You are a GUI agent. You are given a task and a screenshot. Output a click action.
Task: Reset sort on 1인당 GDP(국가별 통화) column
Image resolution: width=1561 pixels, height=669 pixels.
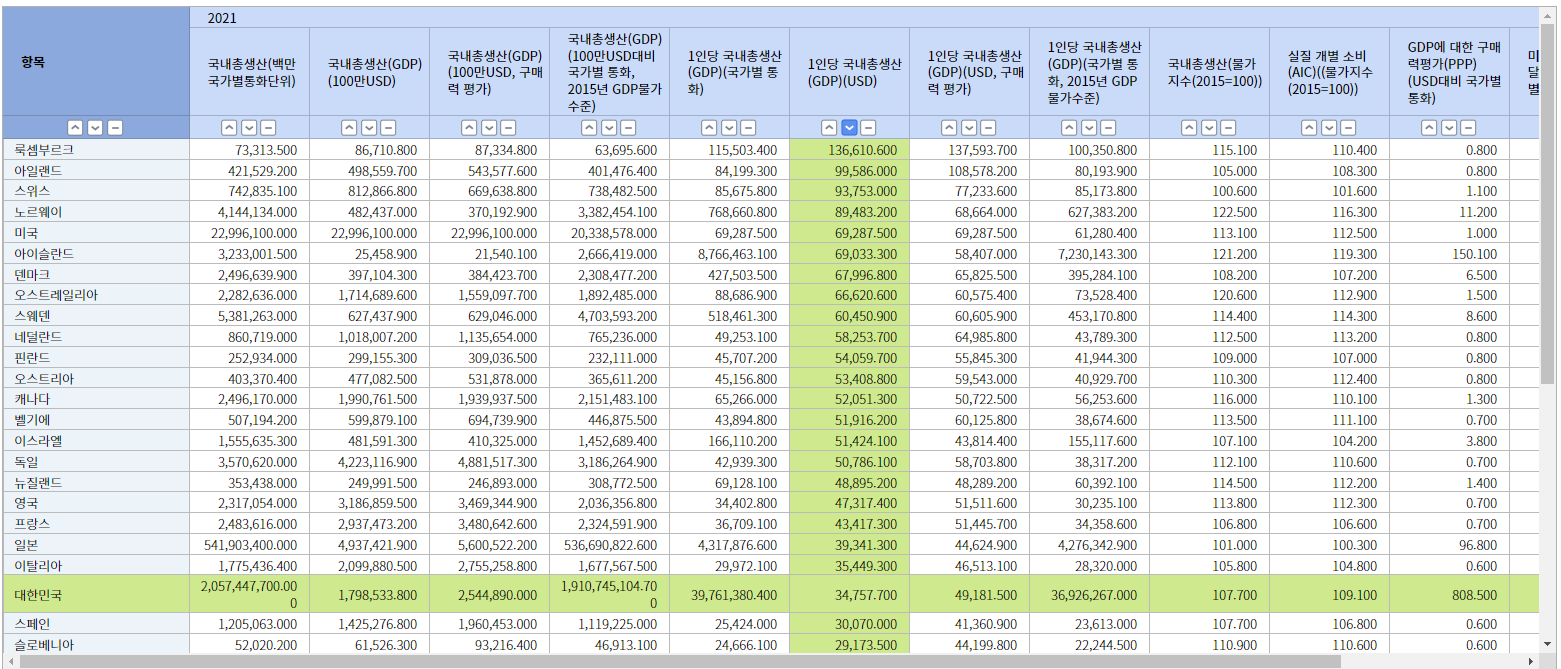749,128
